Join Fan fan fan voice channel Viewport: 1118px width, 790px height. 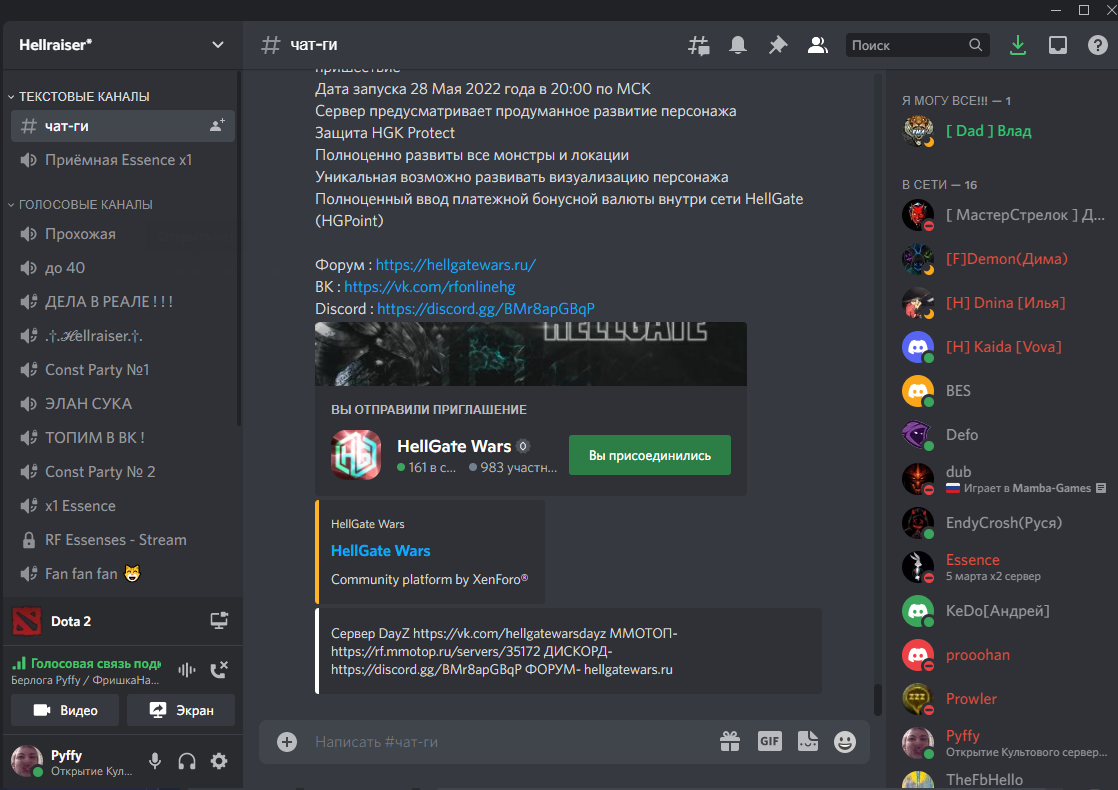pyautogui.click(x=123, y=574)
